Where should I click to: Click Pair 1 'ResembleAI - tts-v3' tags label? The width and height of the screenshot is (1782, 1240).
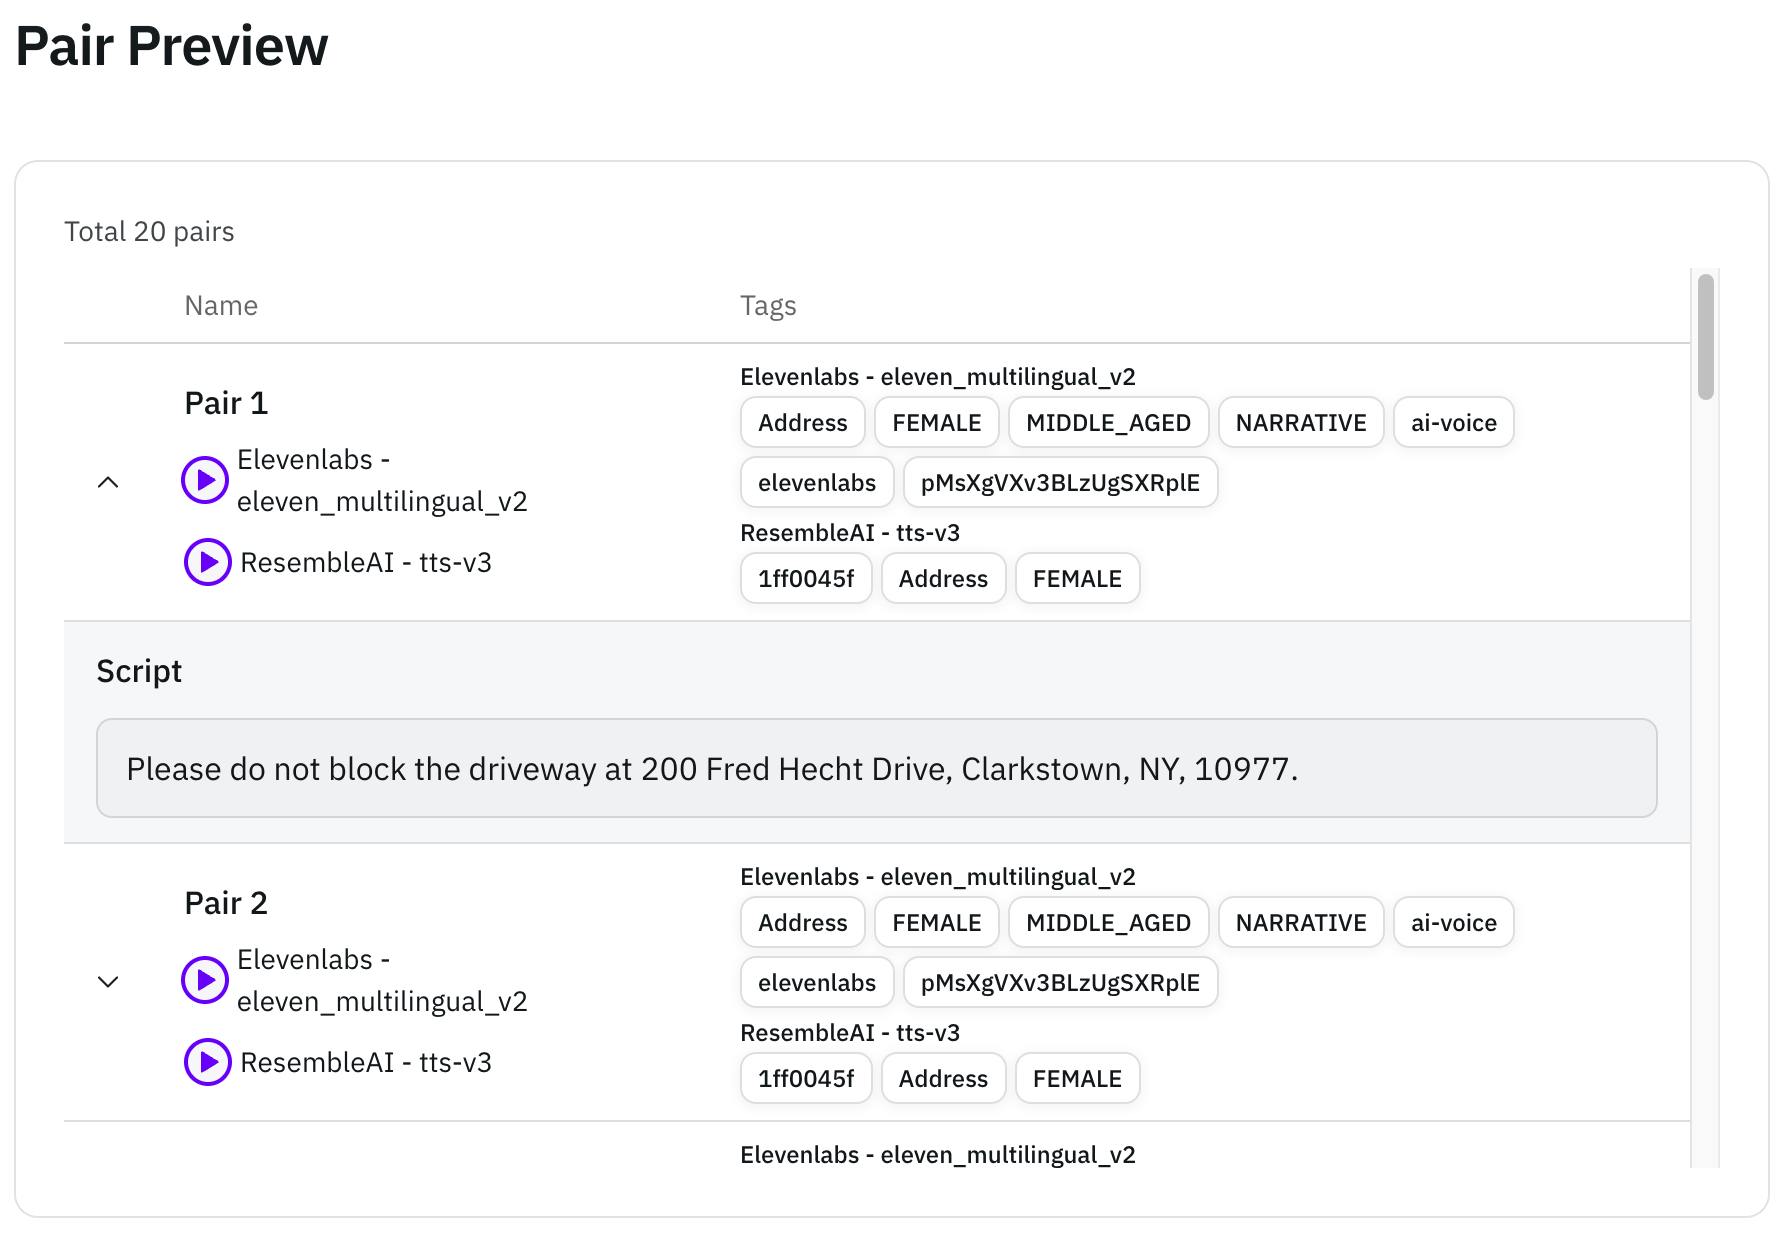[850, 533]
